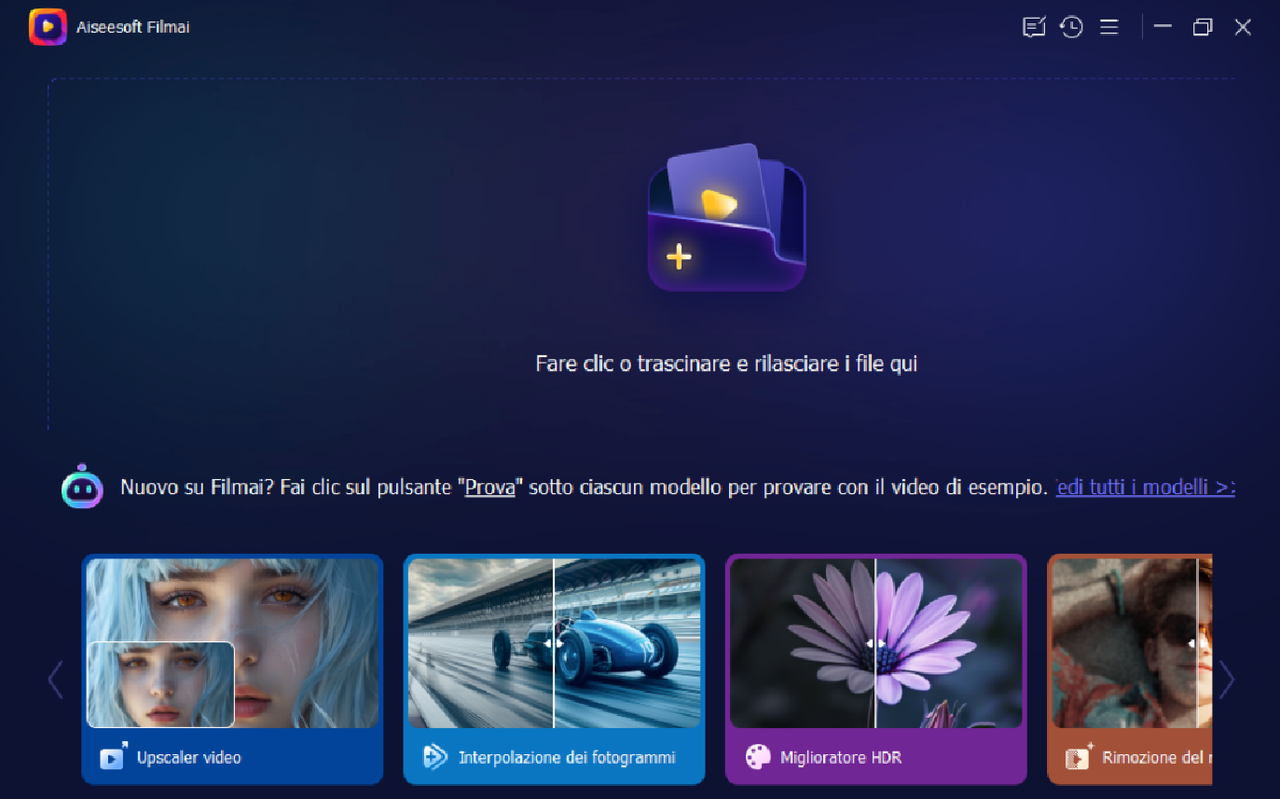The height and width of the screenshot is (799, 1280).
Task: Click the plus icon on the upload folder
Action: tap(678, 257)
